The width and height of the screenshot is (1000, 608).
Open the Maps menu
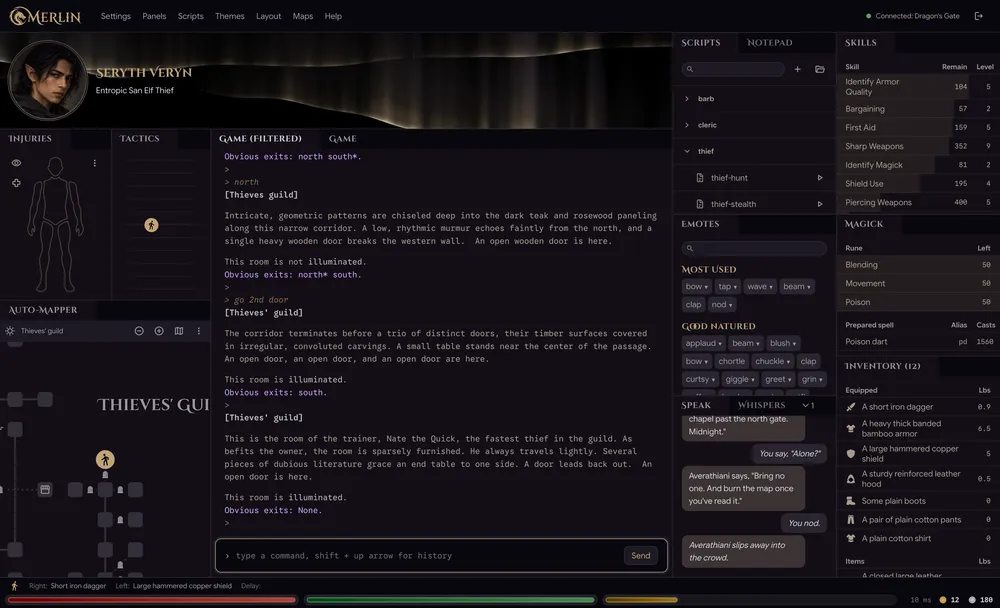point(302,16)
